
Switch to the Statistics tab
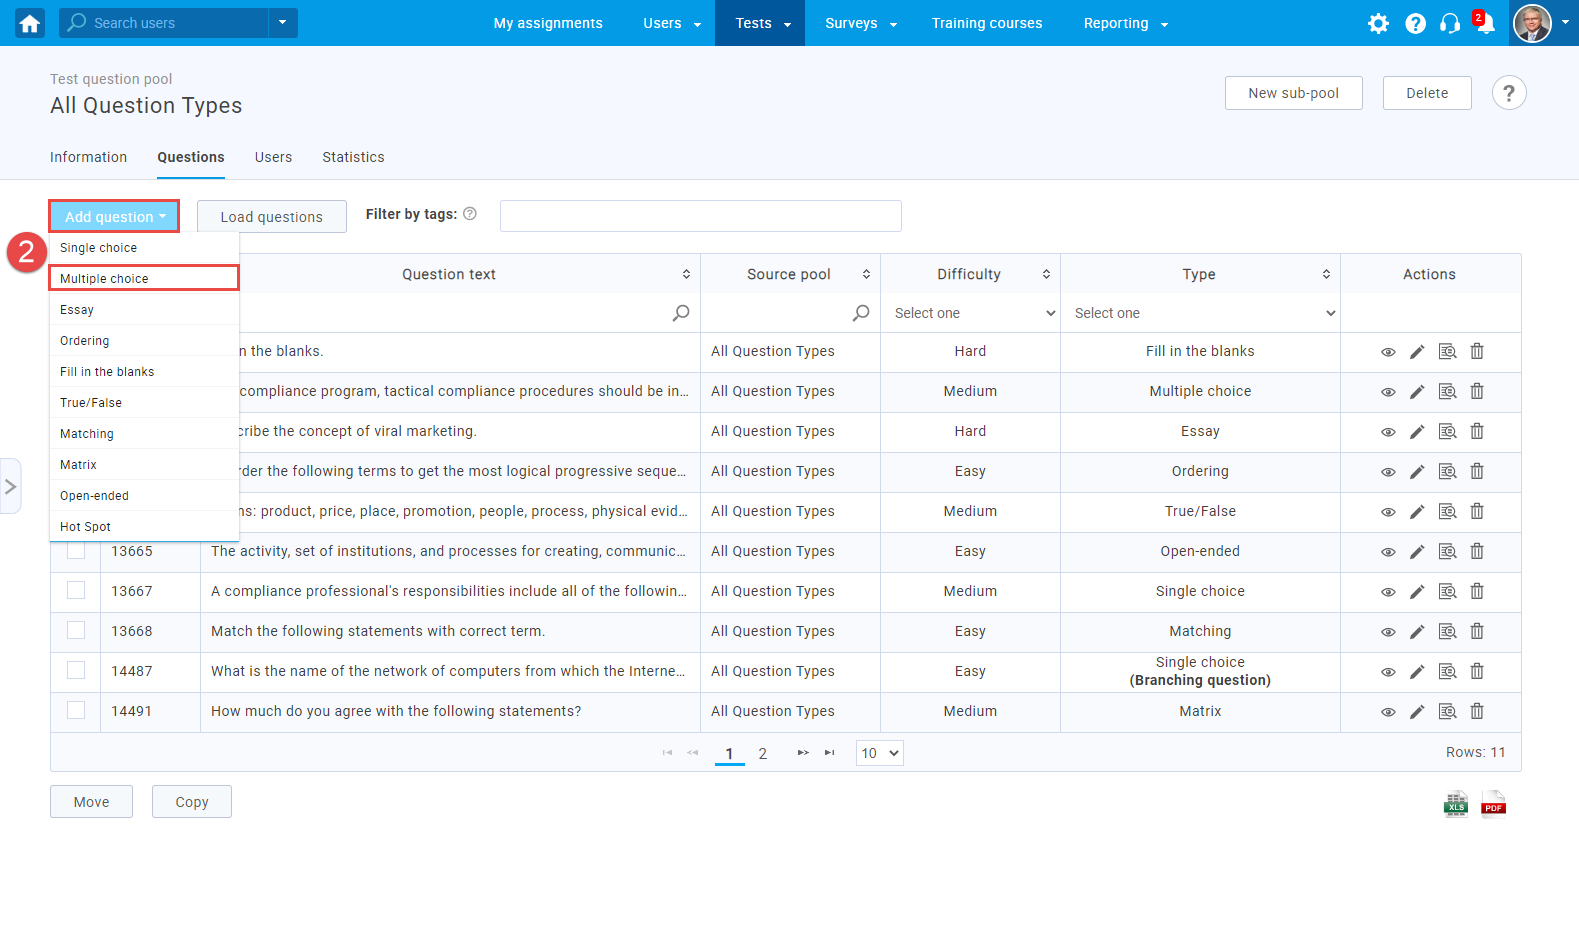click(x=353, y=157)
